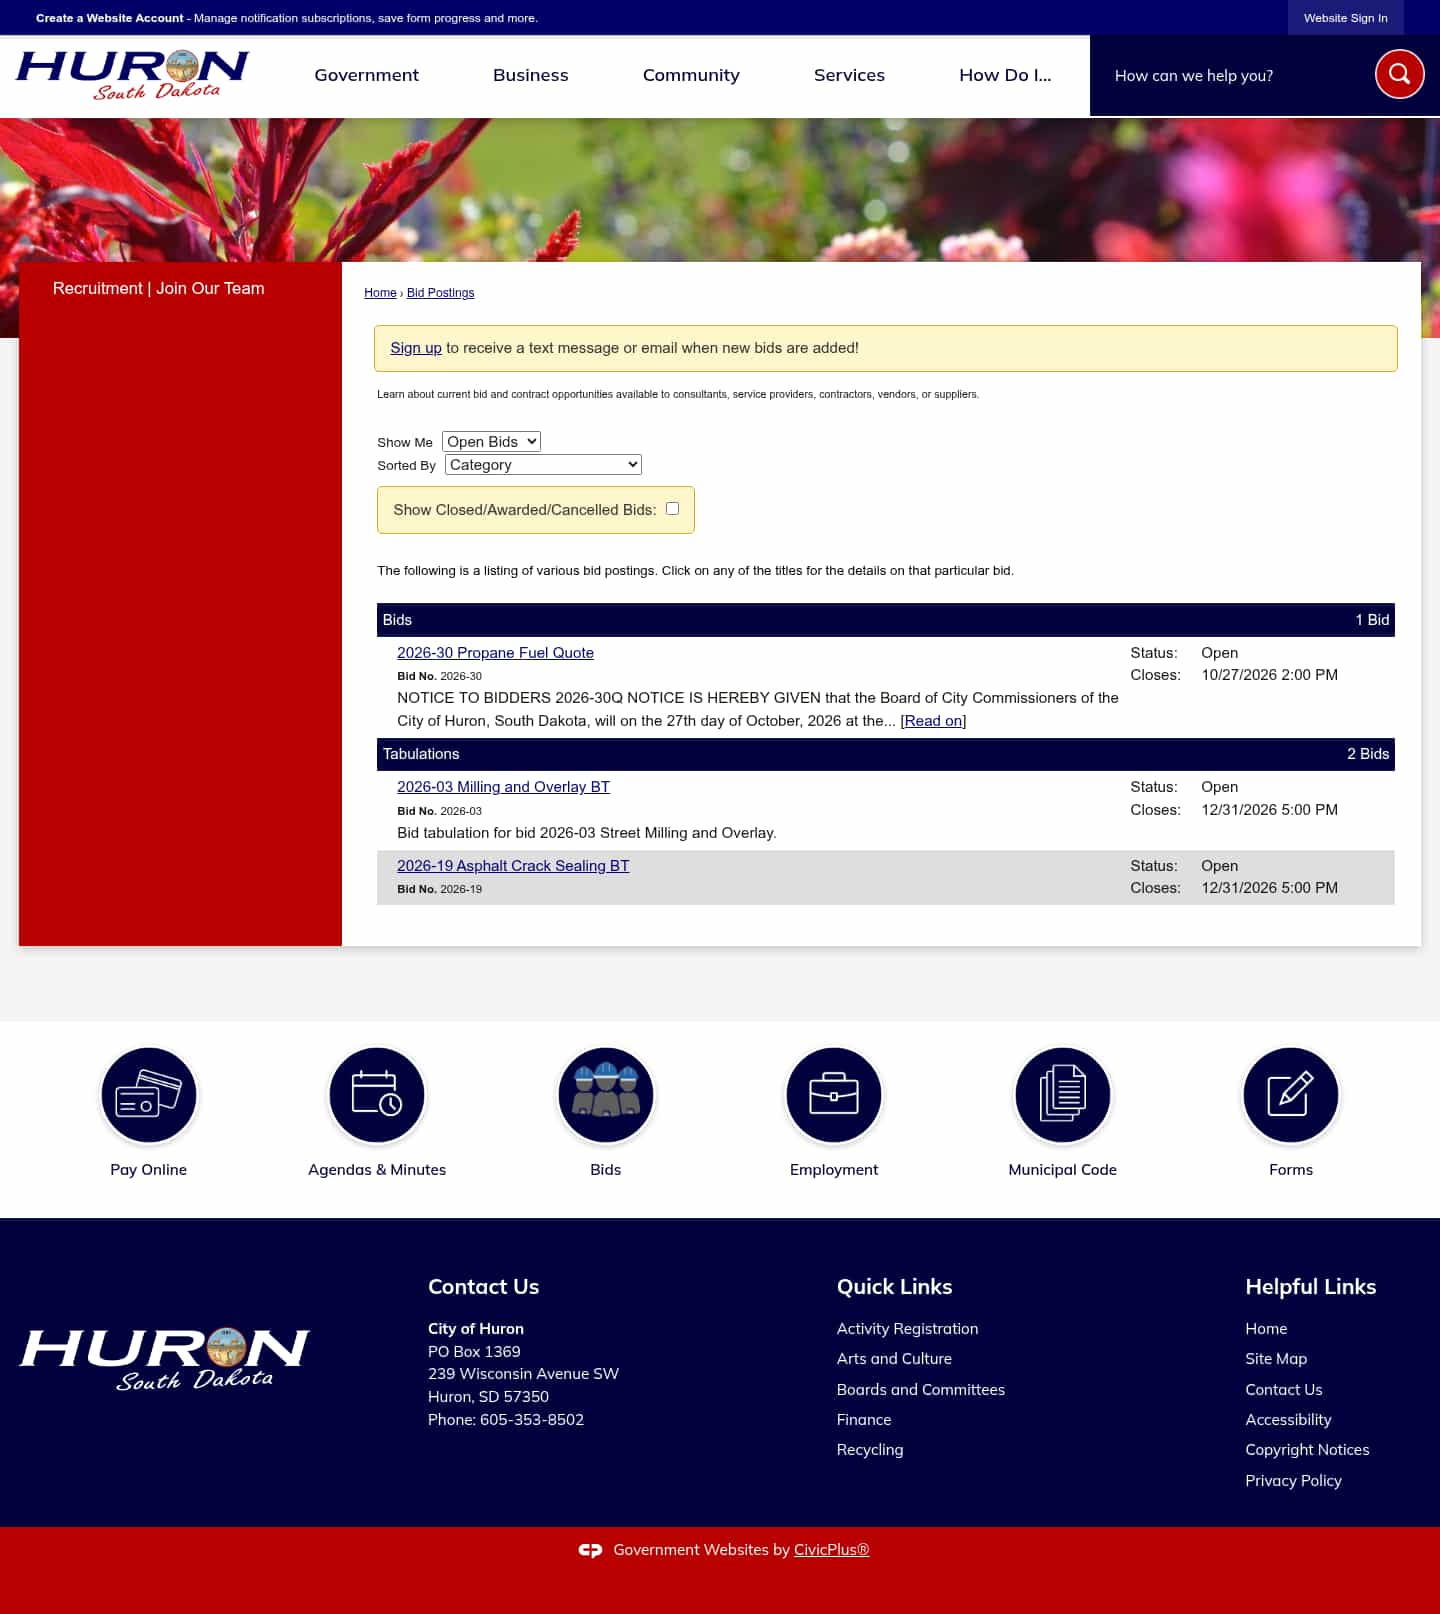Image resolution: width=1440 pixels, height=1614 pixels.
Task: Click the Huron South Dakota header logo
Action: click(x=133, y=75)
